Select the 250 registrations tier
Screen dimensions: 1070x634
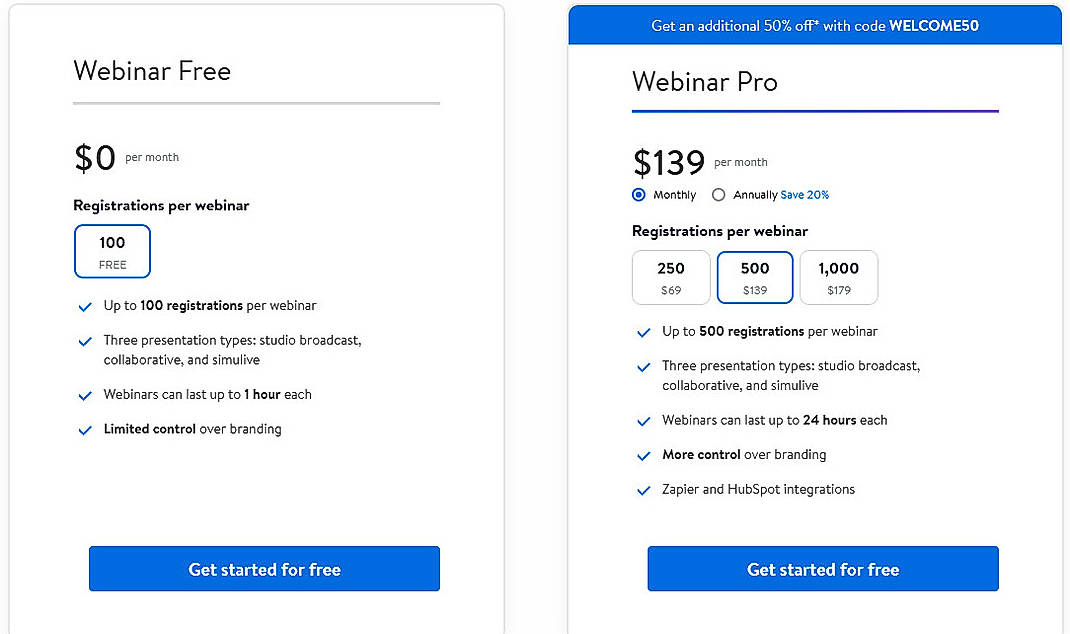[671, 277]
